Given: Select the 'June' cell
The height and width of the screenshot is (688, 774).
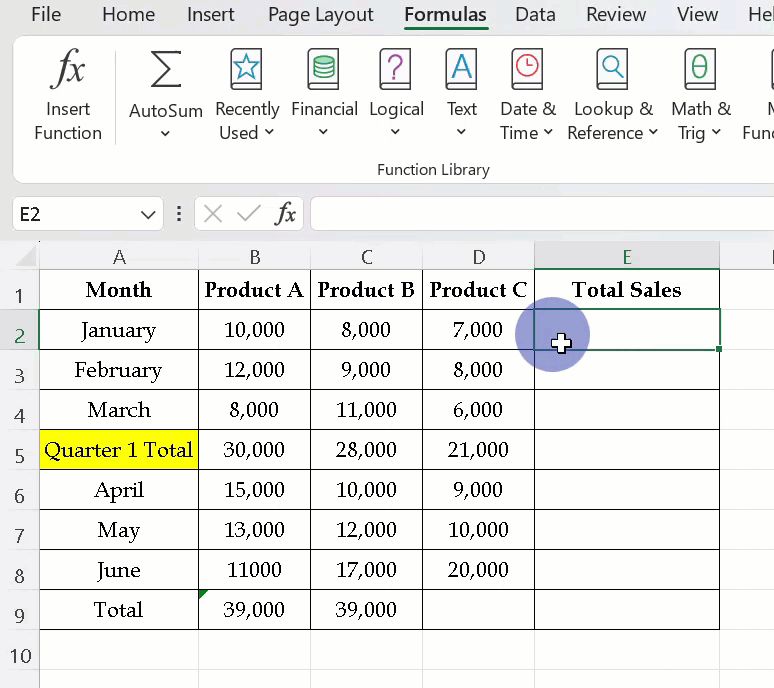Looking at the screenshot, I should pos(119,570).
